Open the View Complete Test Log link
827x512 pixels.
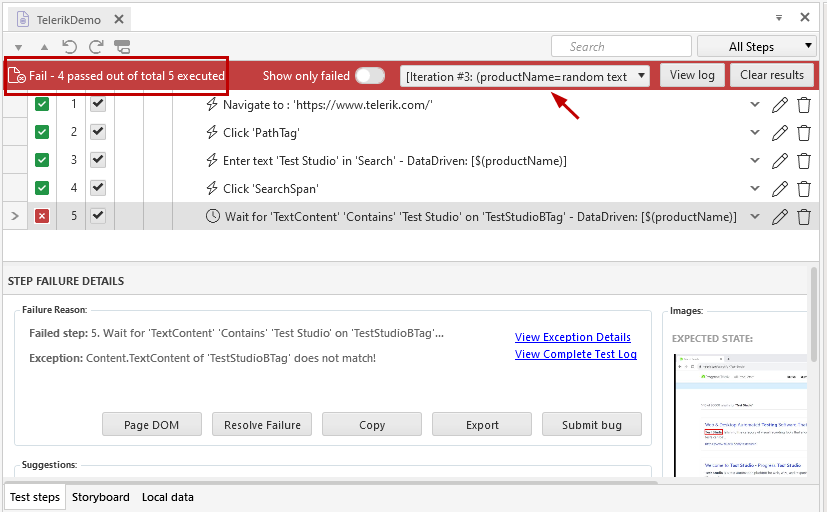pyautogui.click(x=576, y=354)
